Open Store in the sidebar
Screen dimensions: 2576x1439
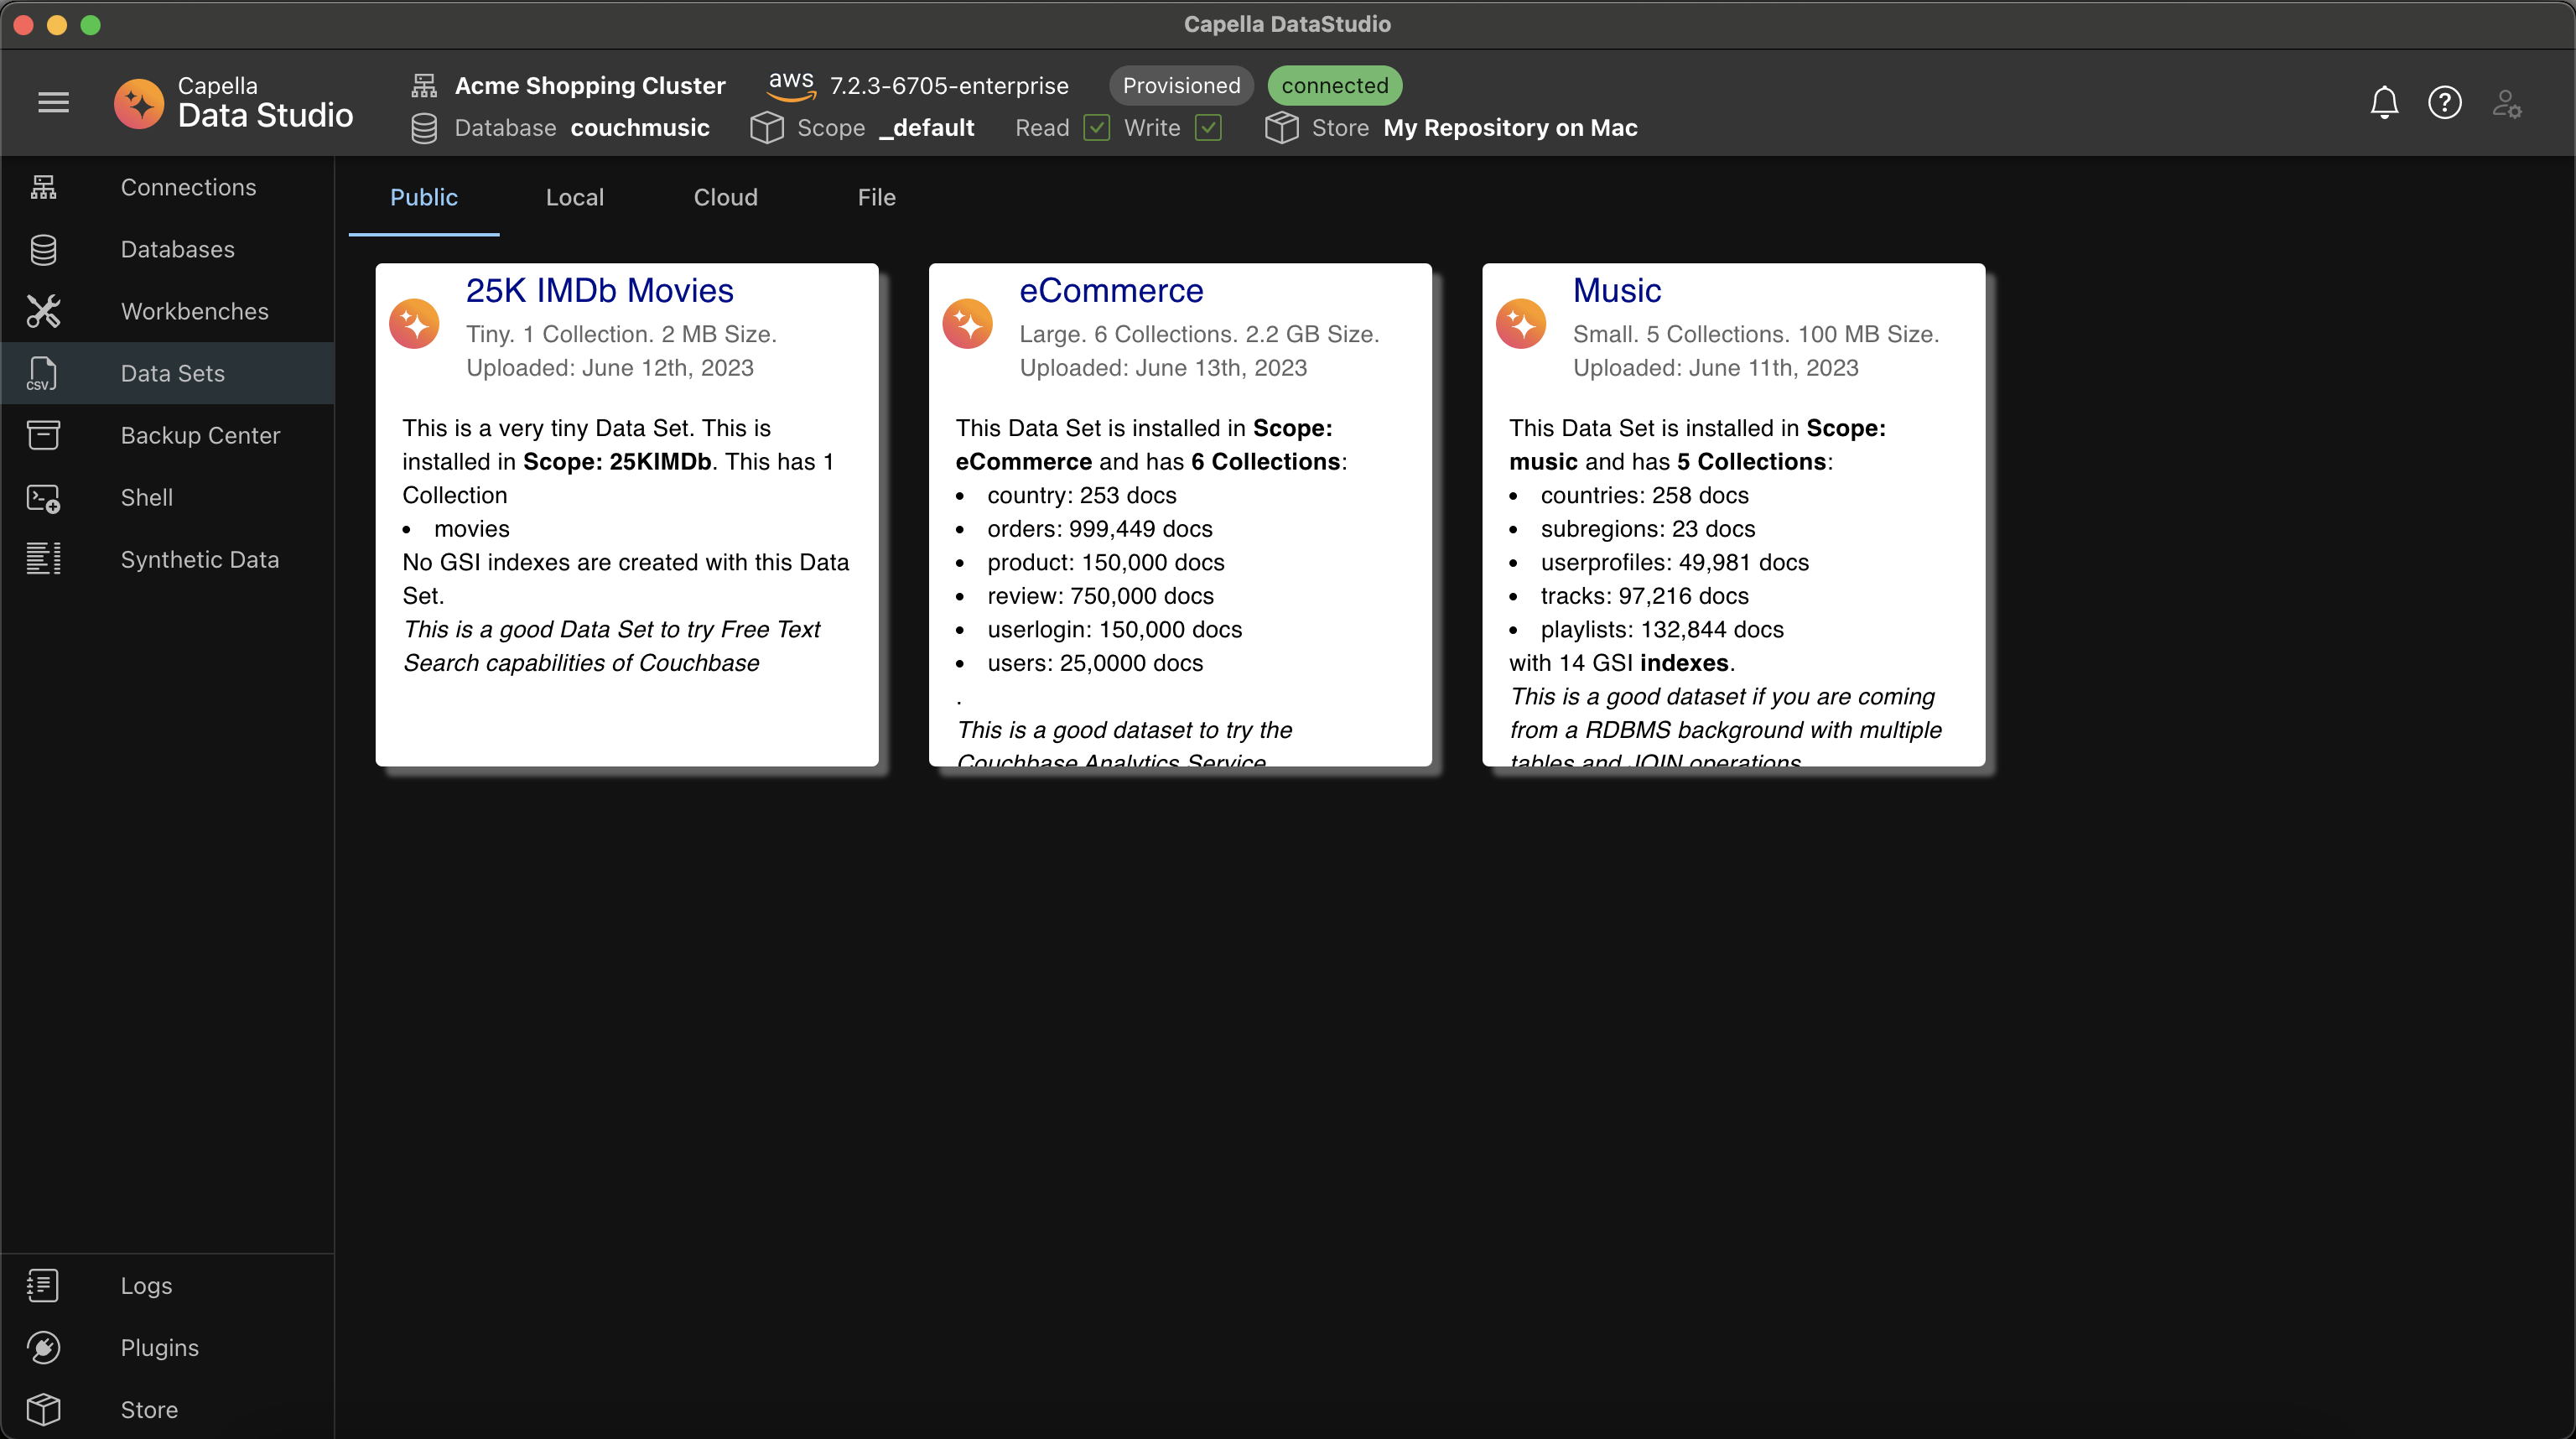[167, 1409]
